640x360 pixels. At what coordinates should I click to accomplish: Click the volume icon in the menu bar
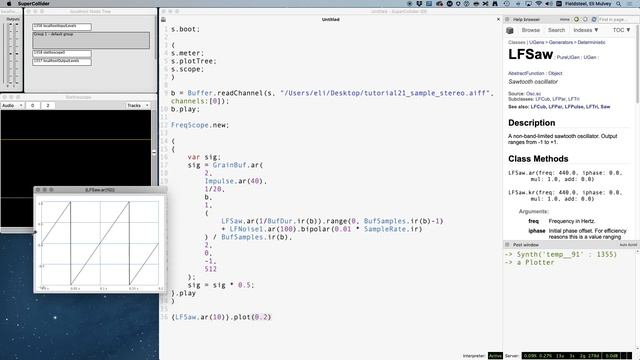549,4
